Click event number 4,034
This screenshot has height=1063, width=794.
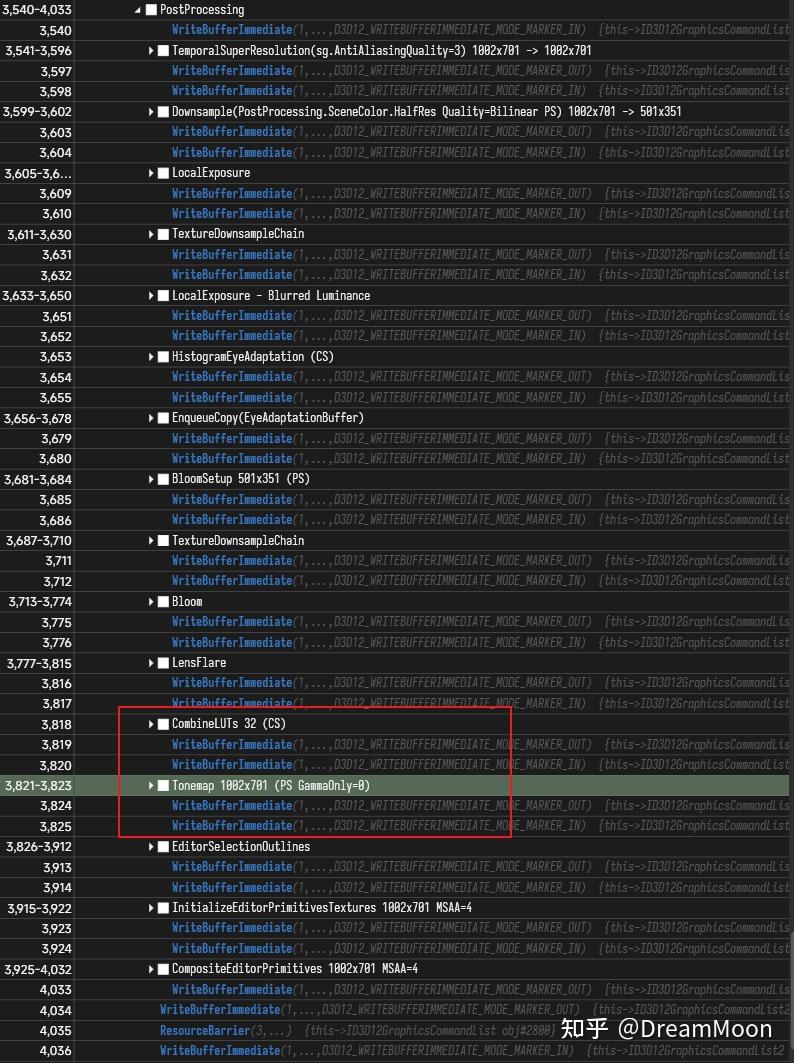56,1010
